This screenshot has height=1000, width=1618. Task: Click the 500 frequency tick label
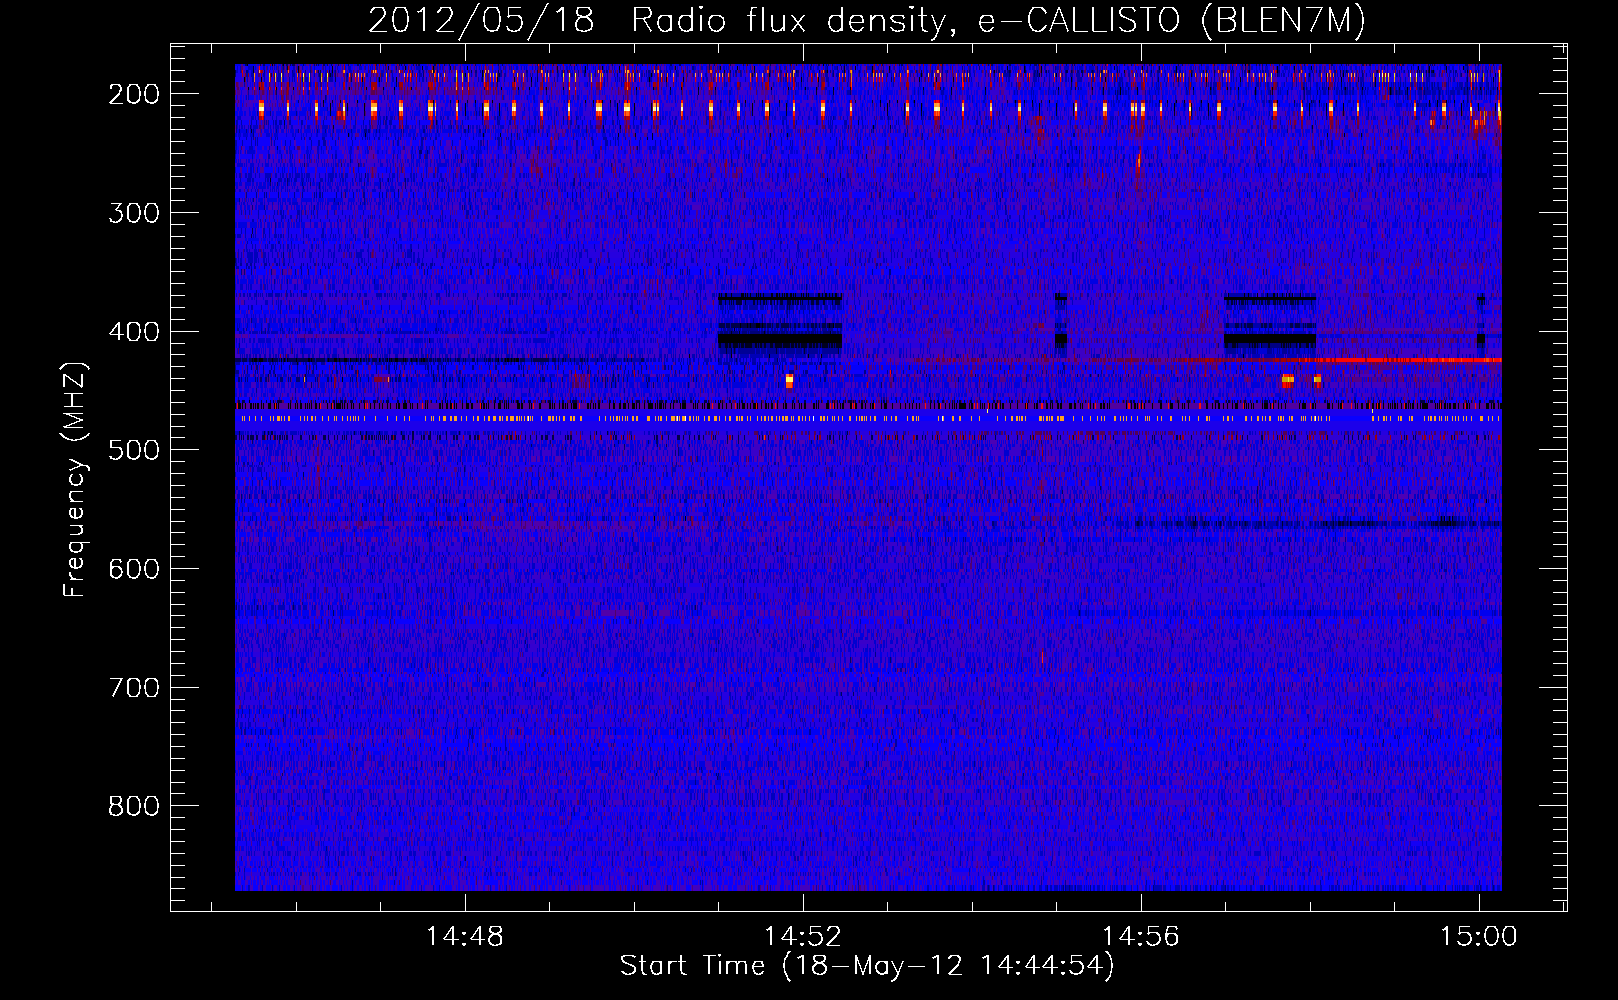(x=134, y=450)
